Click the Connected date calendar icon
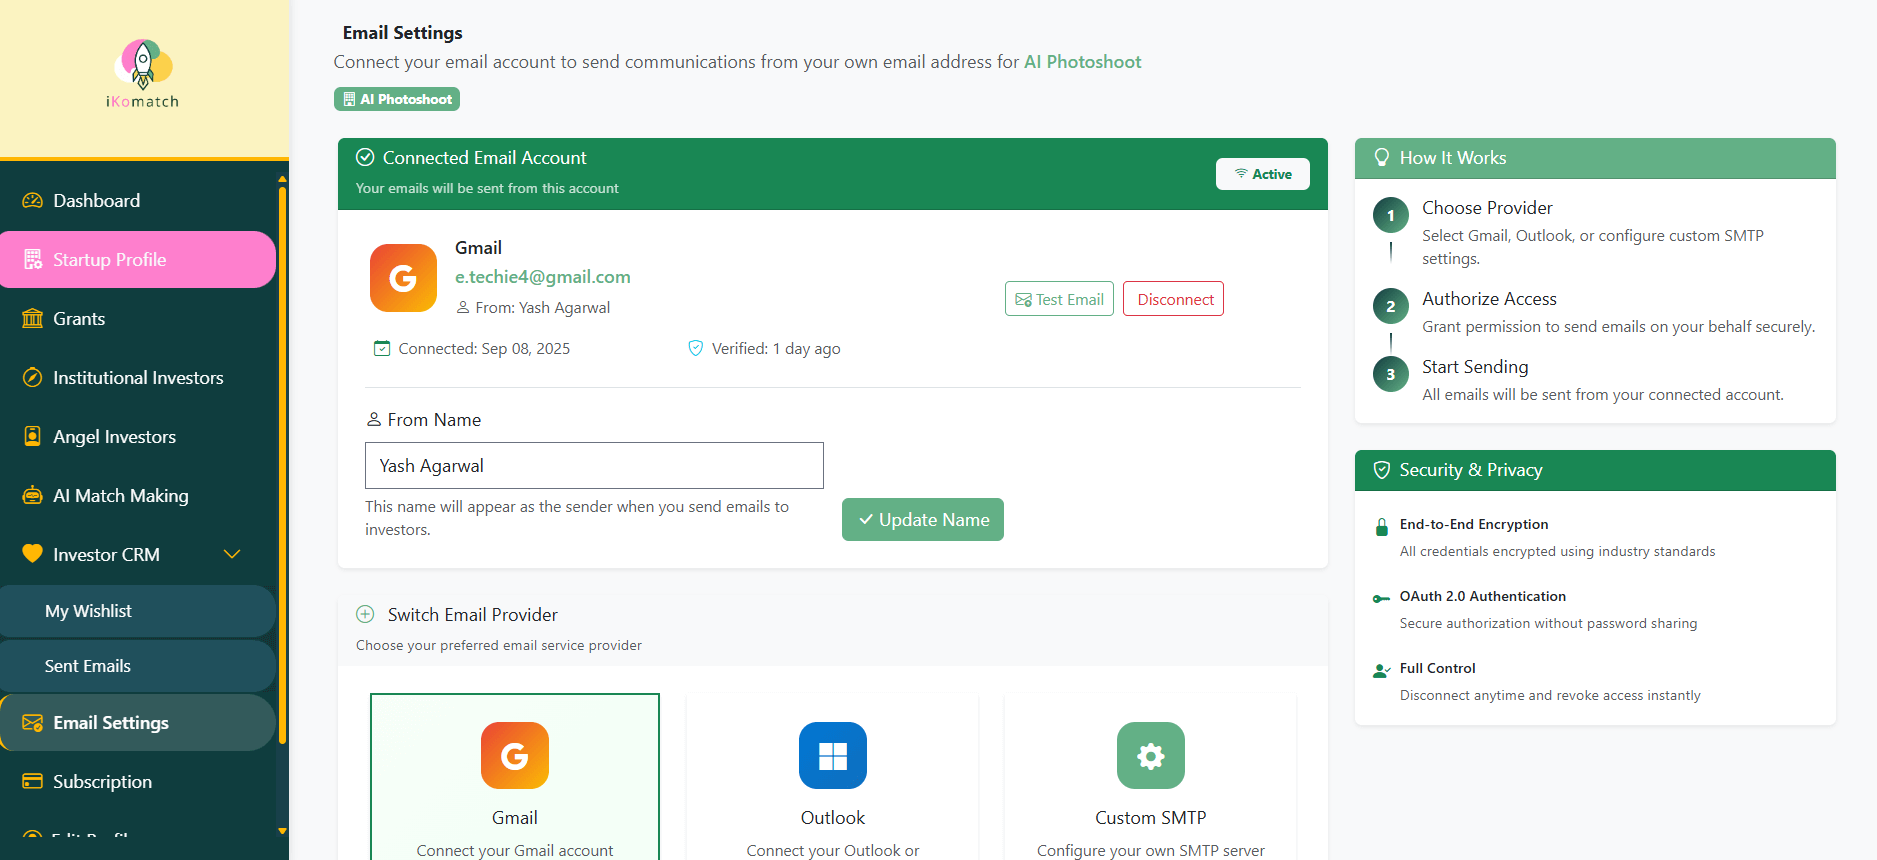 tap(382, 348)
